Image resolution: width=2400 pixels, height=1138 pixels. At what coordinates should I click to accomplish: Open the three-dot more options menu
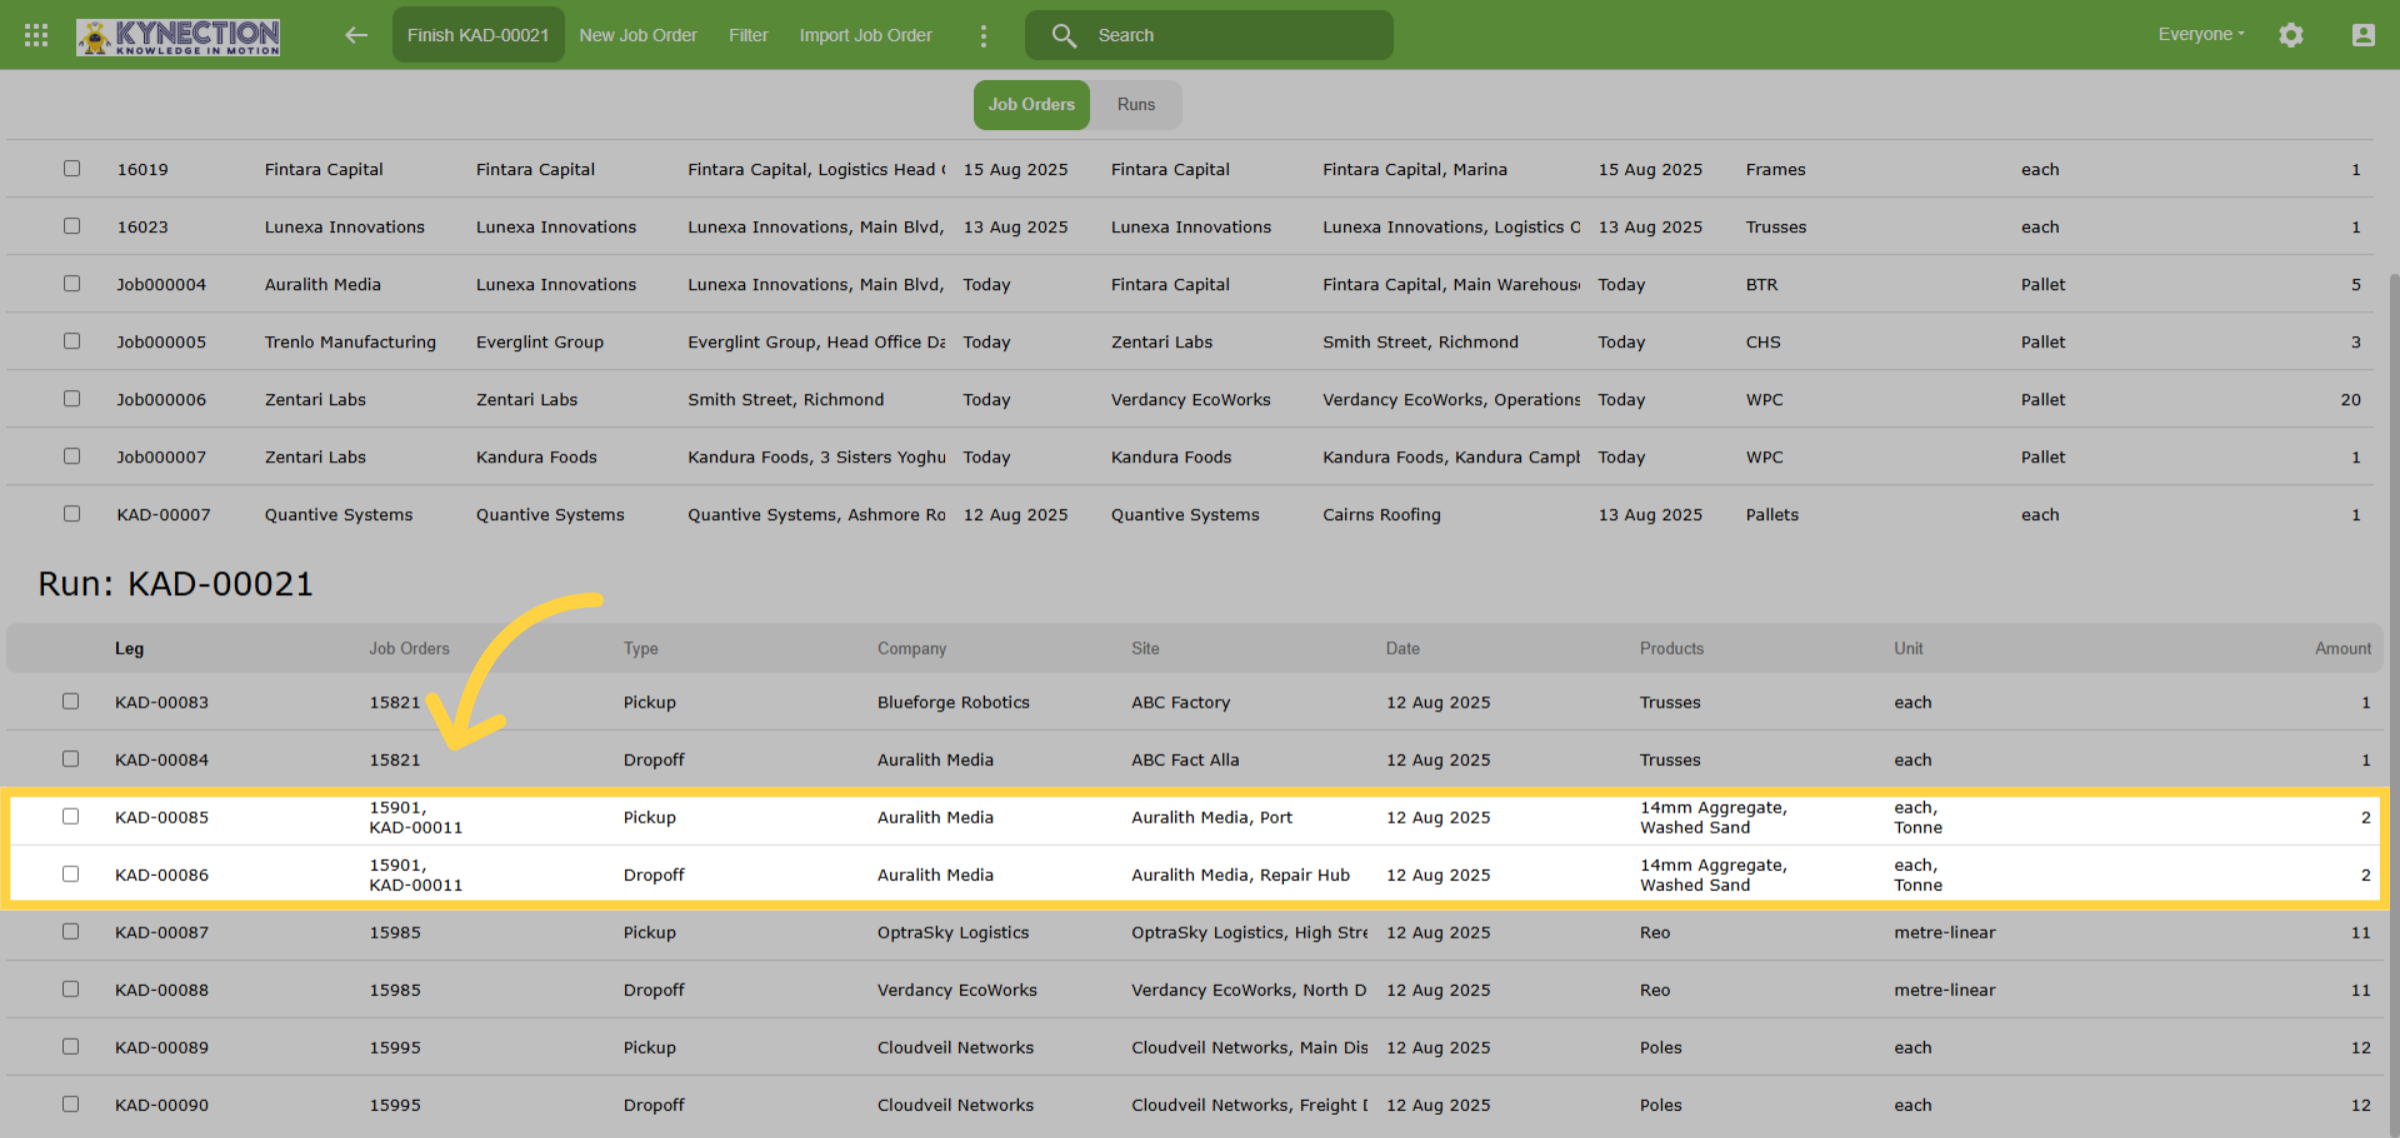click(x=984, y=36)
